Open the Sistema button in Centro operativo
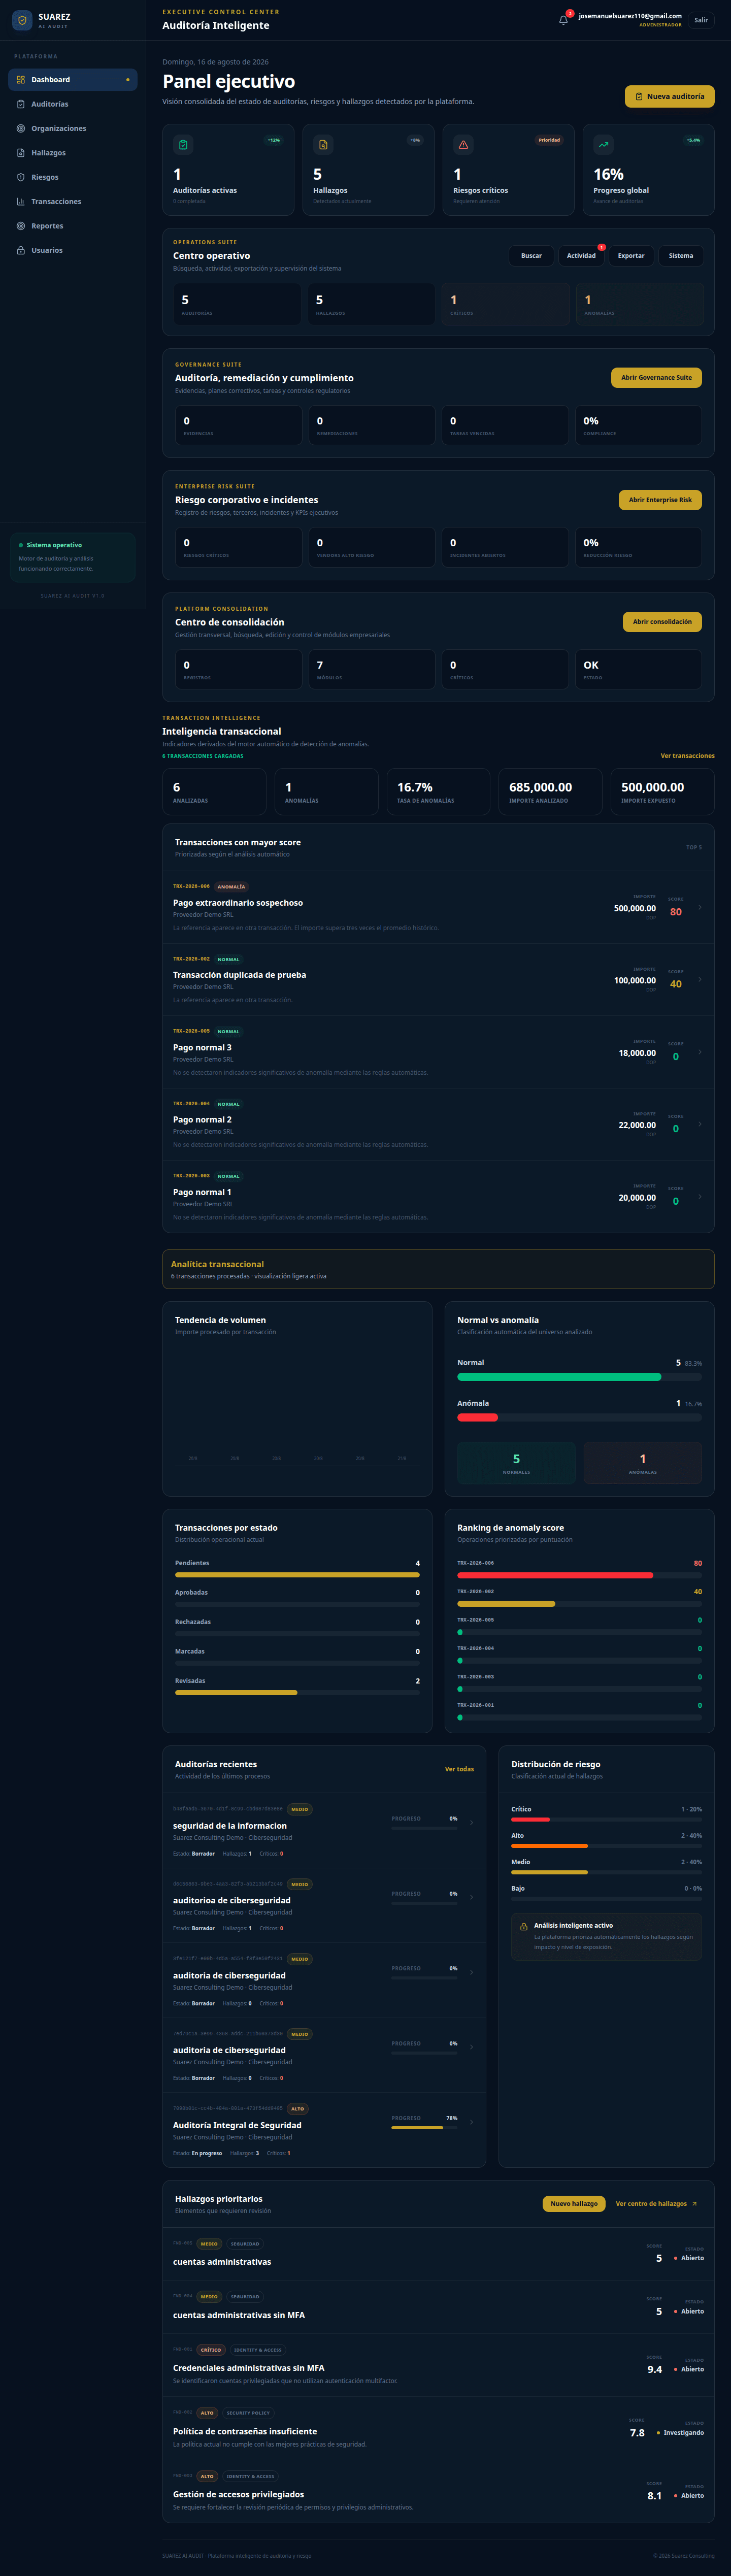The image size is (731, 2576). (x=681, y=256)
